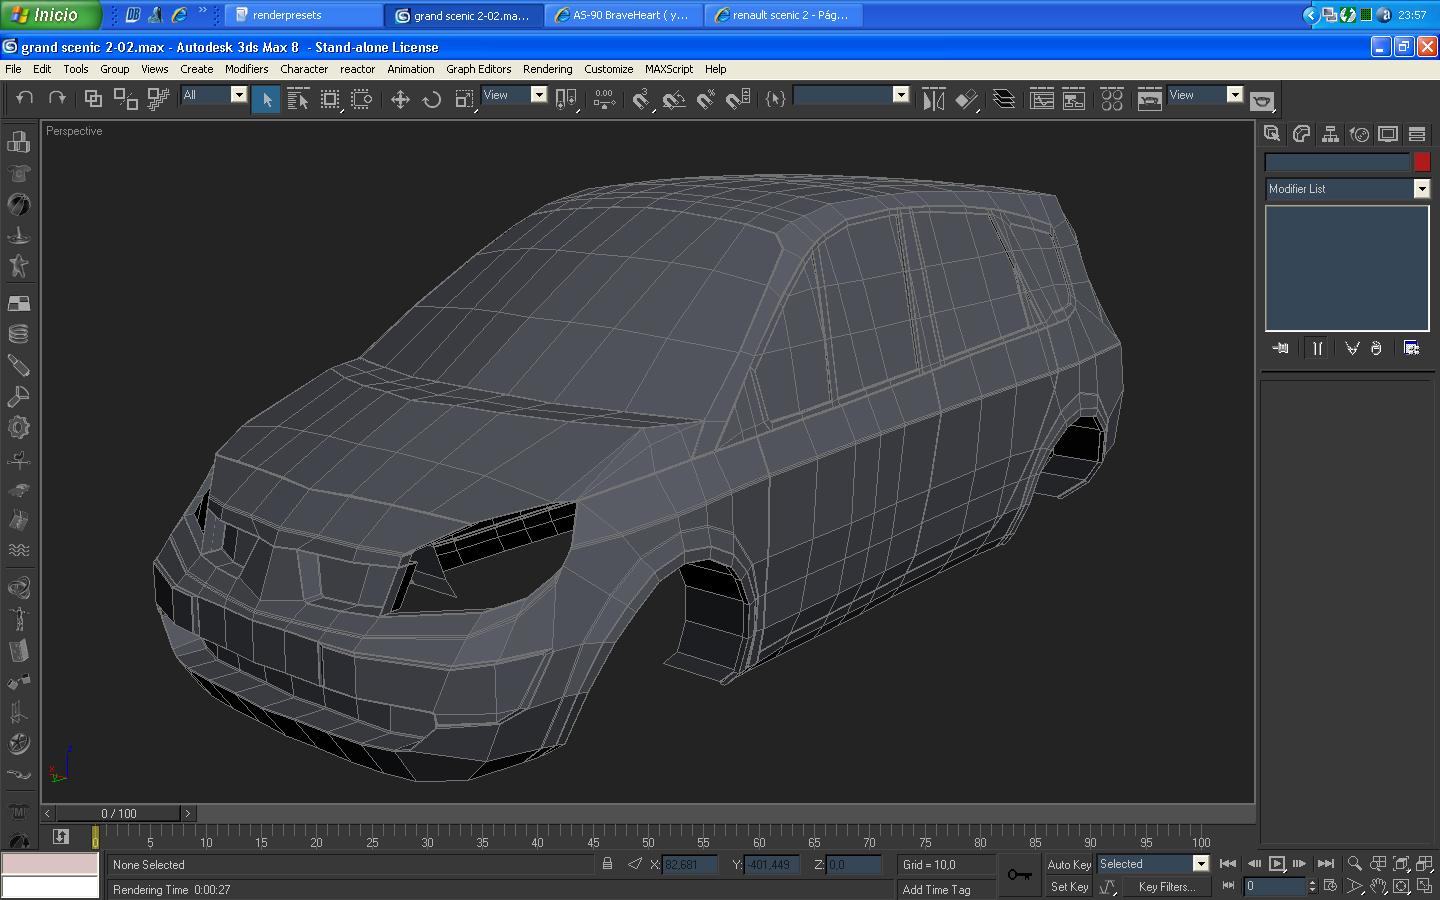Image resolution: width=1440 pixels, height=900 pixels.
Task: Open the Modifiers menu
Action: click(x=246, y=69)
